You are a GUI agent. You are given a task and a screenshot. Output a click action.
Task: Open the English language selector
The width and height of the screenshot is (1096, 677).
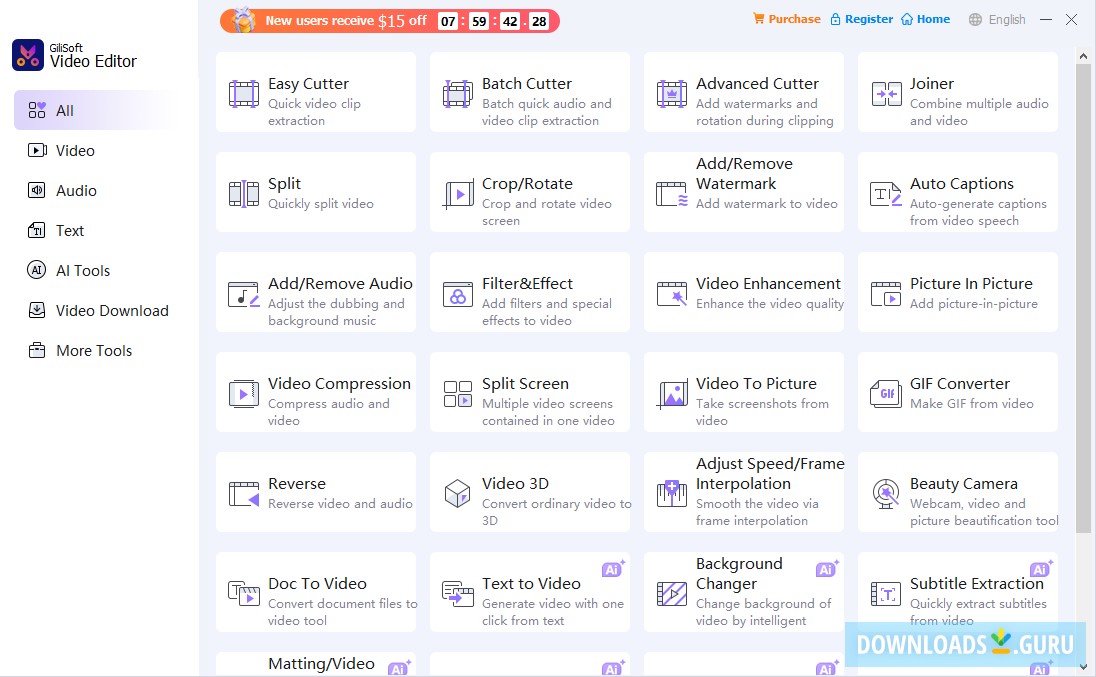pyautogui.click(x=997, y=20)
